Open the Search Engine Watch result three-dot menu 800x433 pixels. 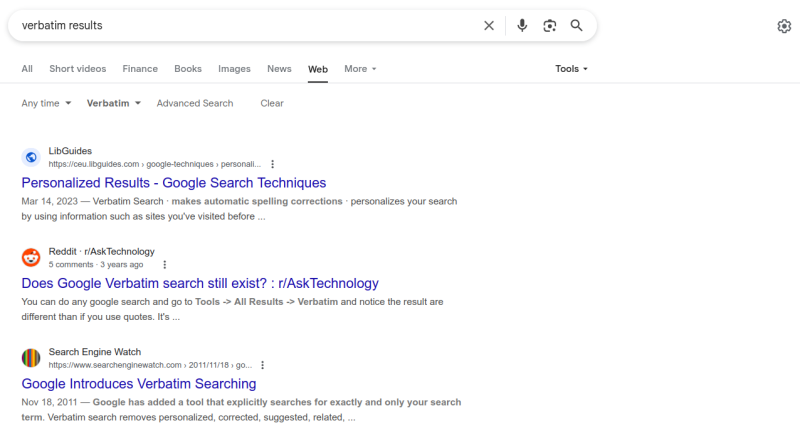(262, 365)
